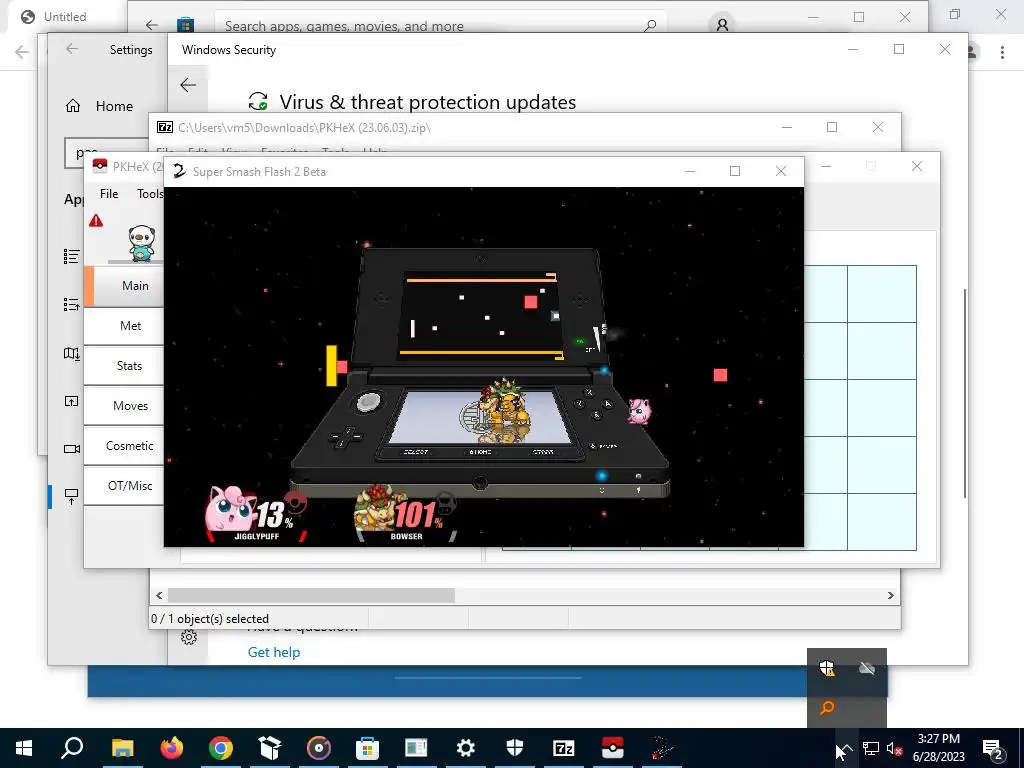Go back in Settings window

point(72,49)
